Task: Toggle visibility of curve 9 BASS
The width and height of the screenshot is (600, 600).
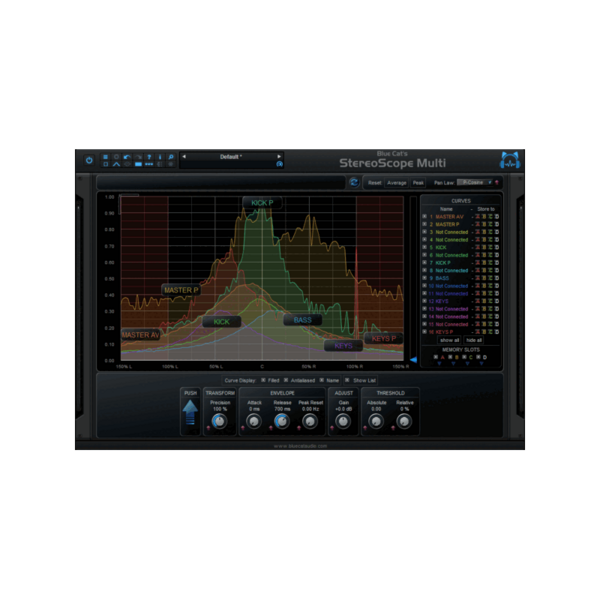Action: coord(424,278)
